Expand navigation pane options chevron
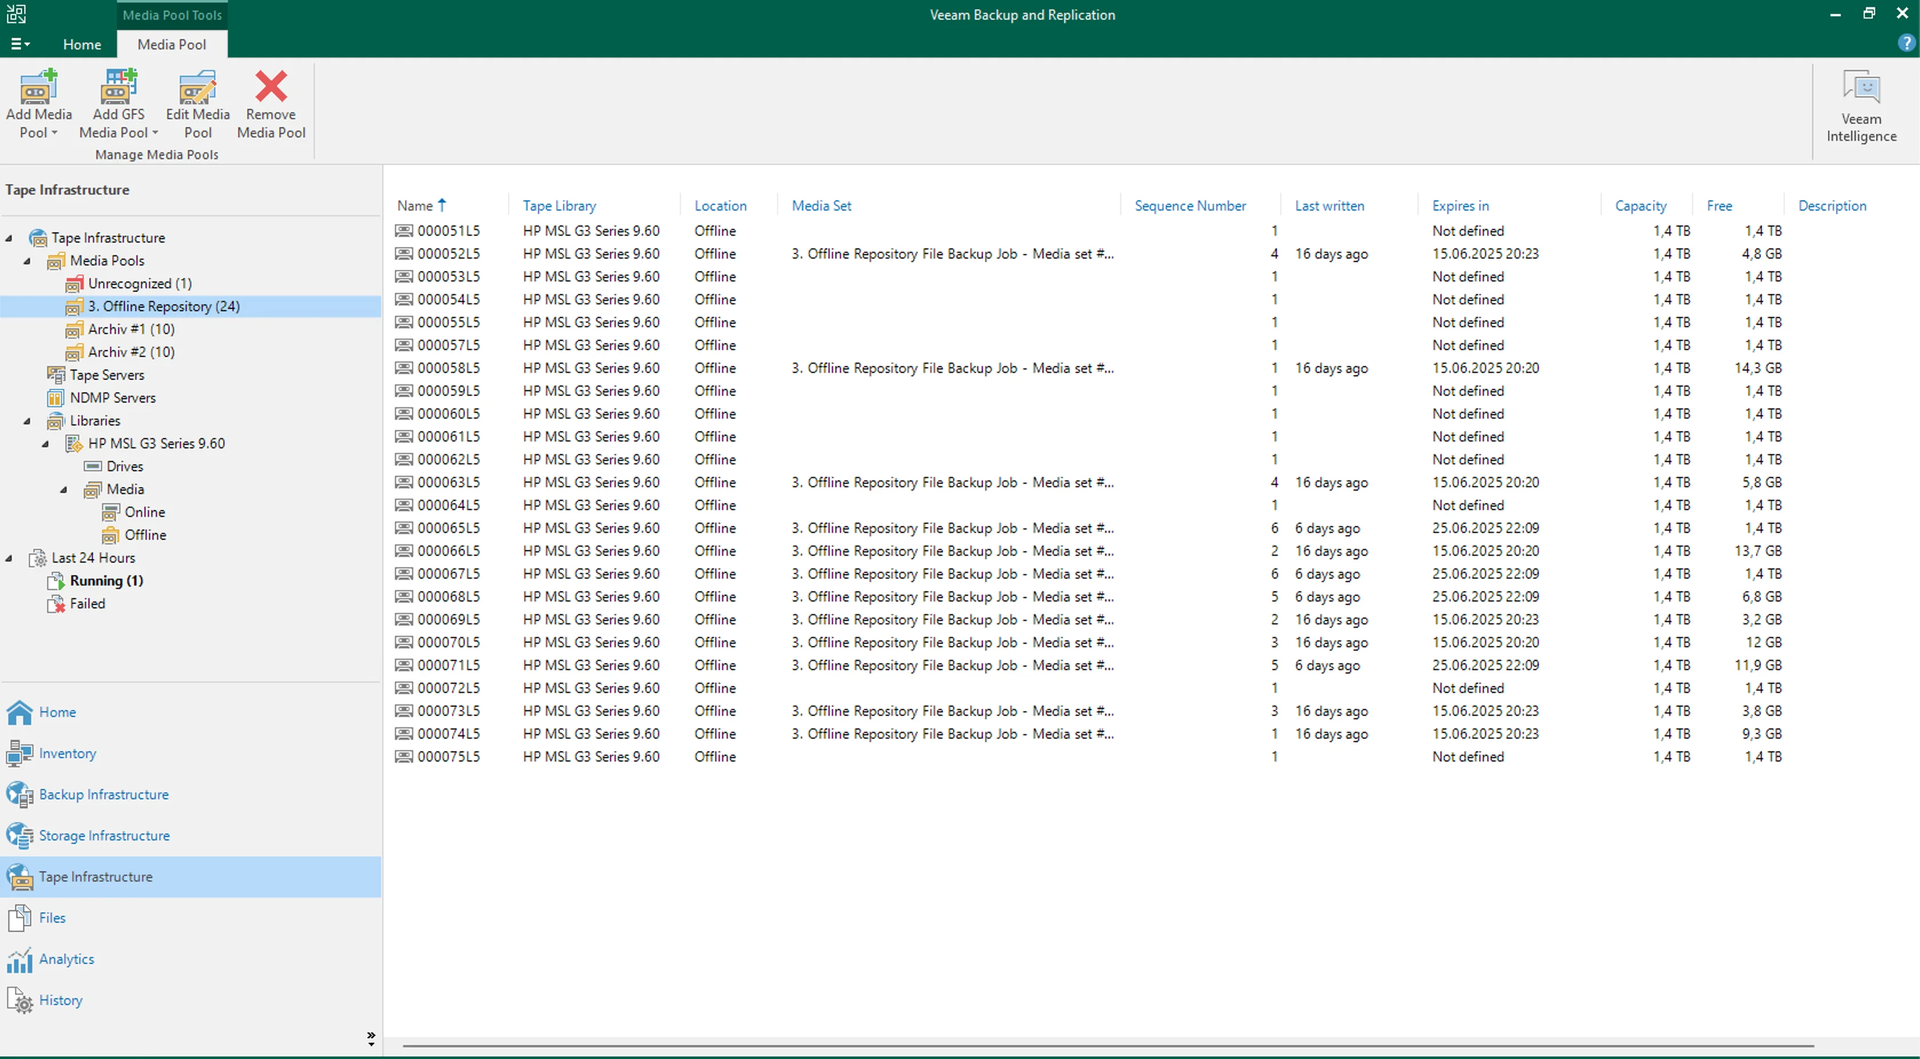 [371, 1040]
